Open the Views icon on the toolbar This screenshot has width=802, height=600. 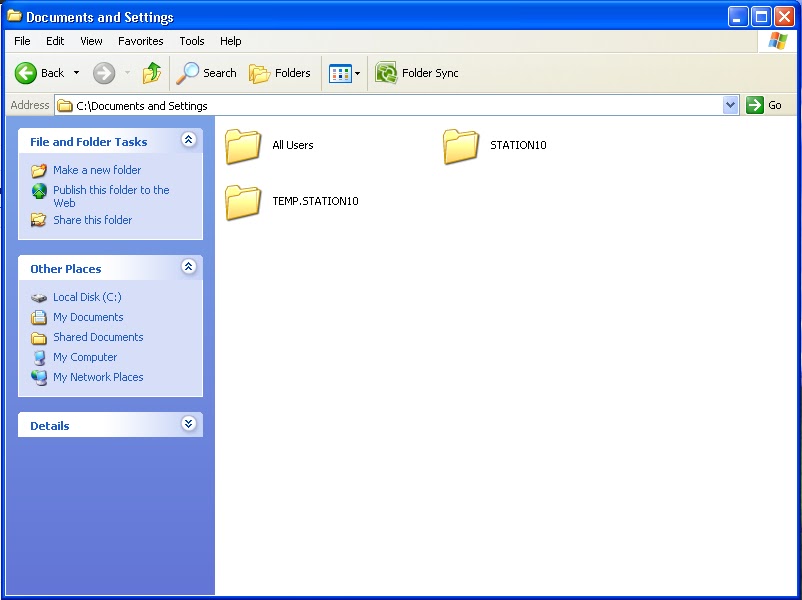[343, 73]
